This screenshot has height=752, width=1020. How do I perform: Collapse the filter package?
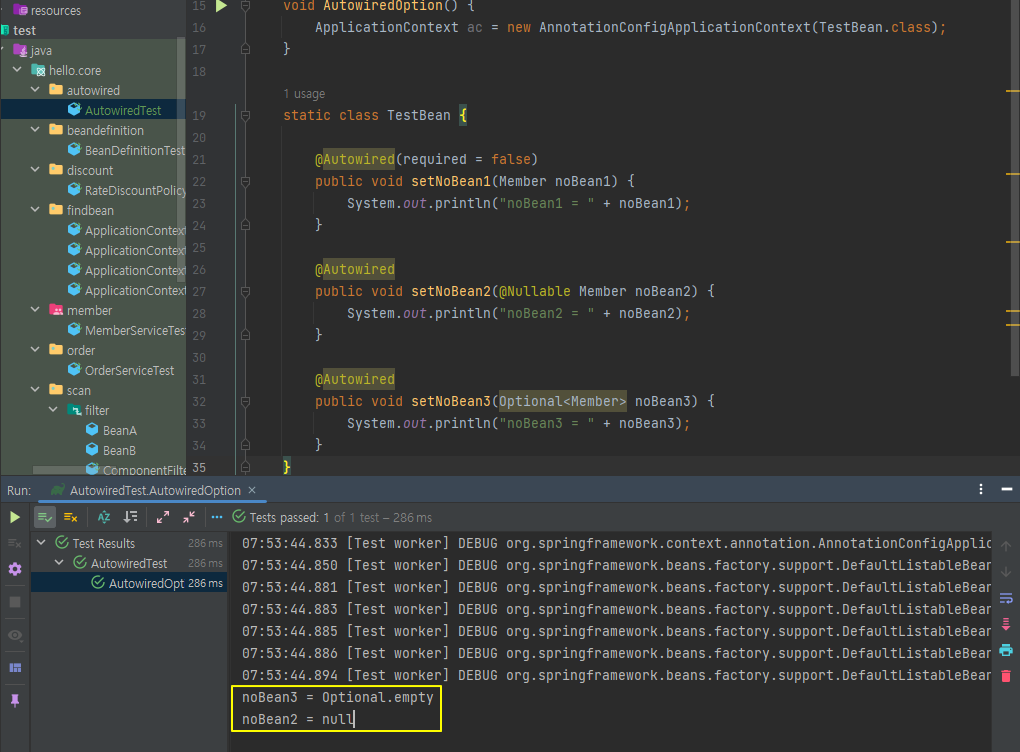pos(53,410)
